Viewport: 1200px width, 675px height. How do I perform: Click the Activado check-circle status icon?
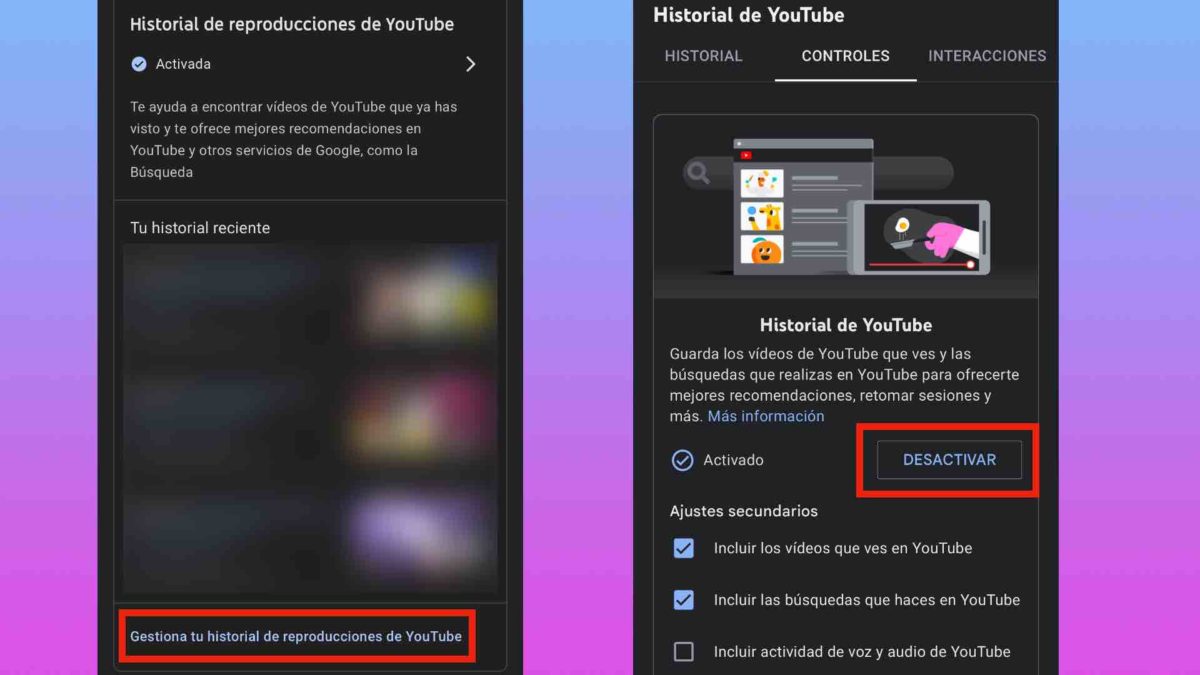click(x=685, y=460)
